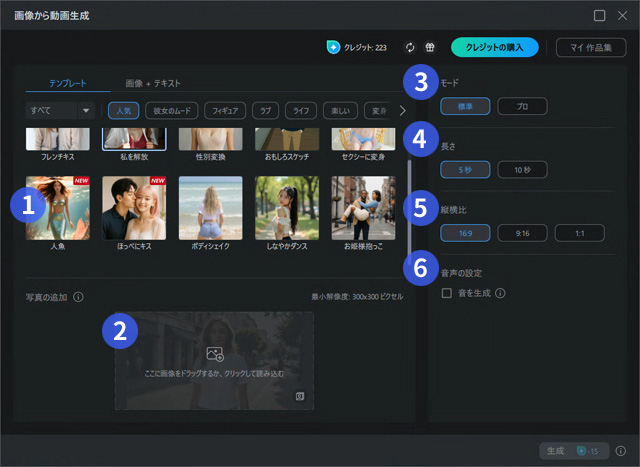Select the 人魚 template thumbnail
This screenshot has width=640, height=467.
[x=58, y=208]
